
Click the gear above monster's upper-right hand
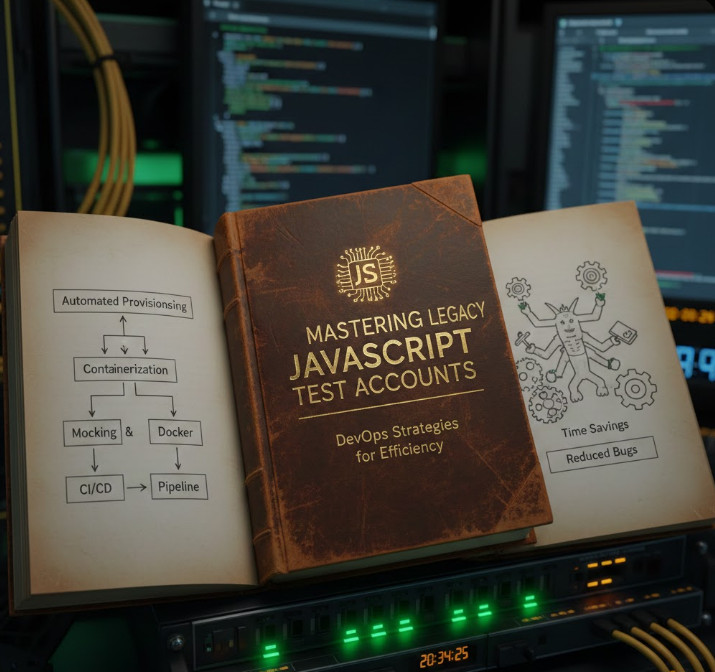click(x=591, y=275)
